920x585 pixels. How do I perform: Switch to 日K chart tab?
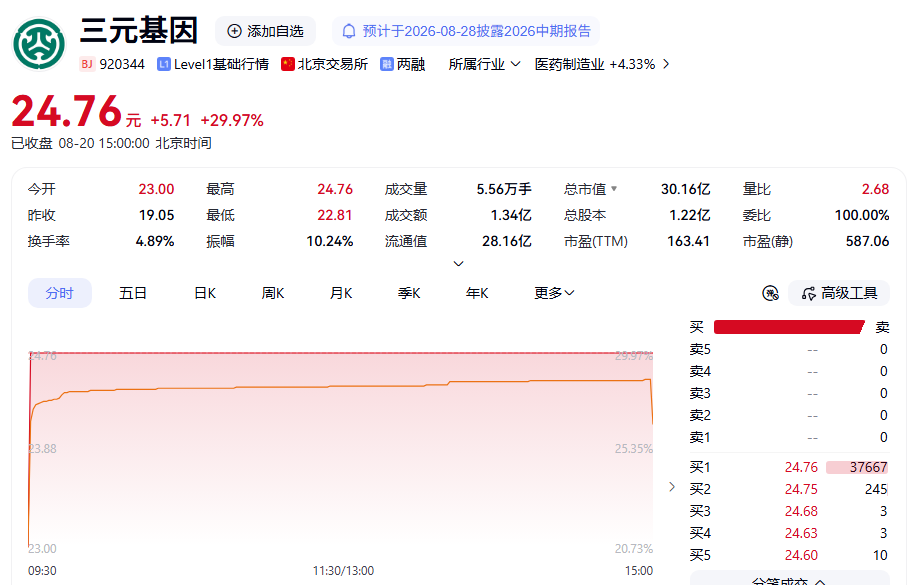pos(205,293)
